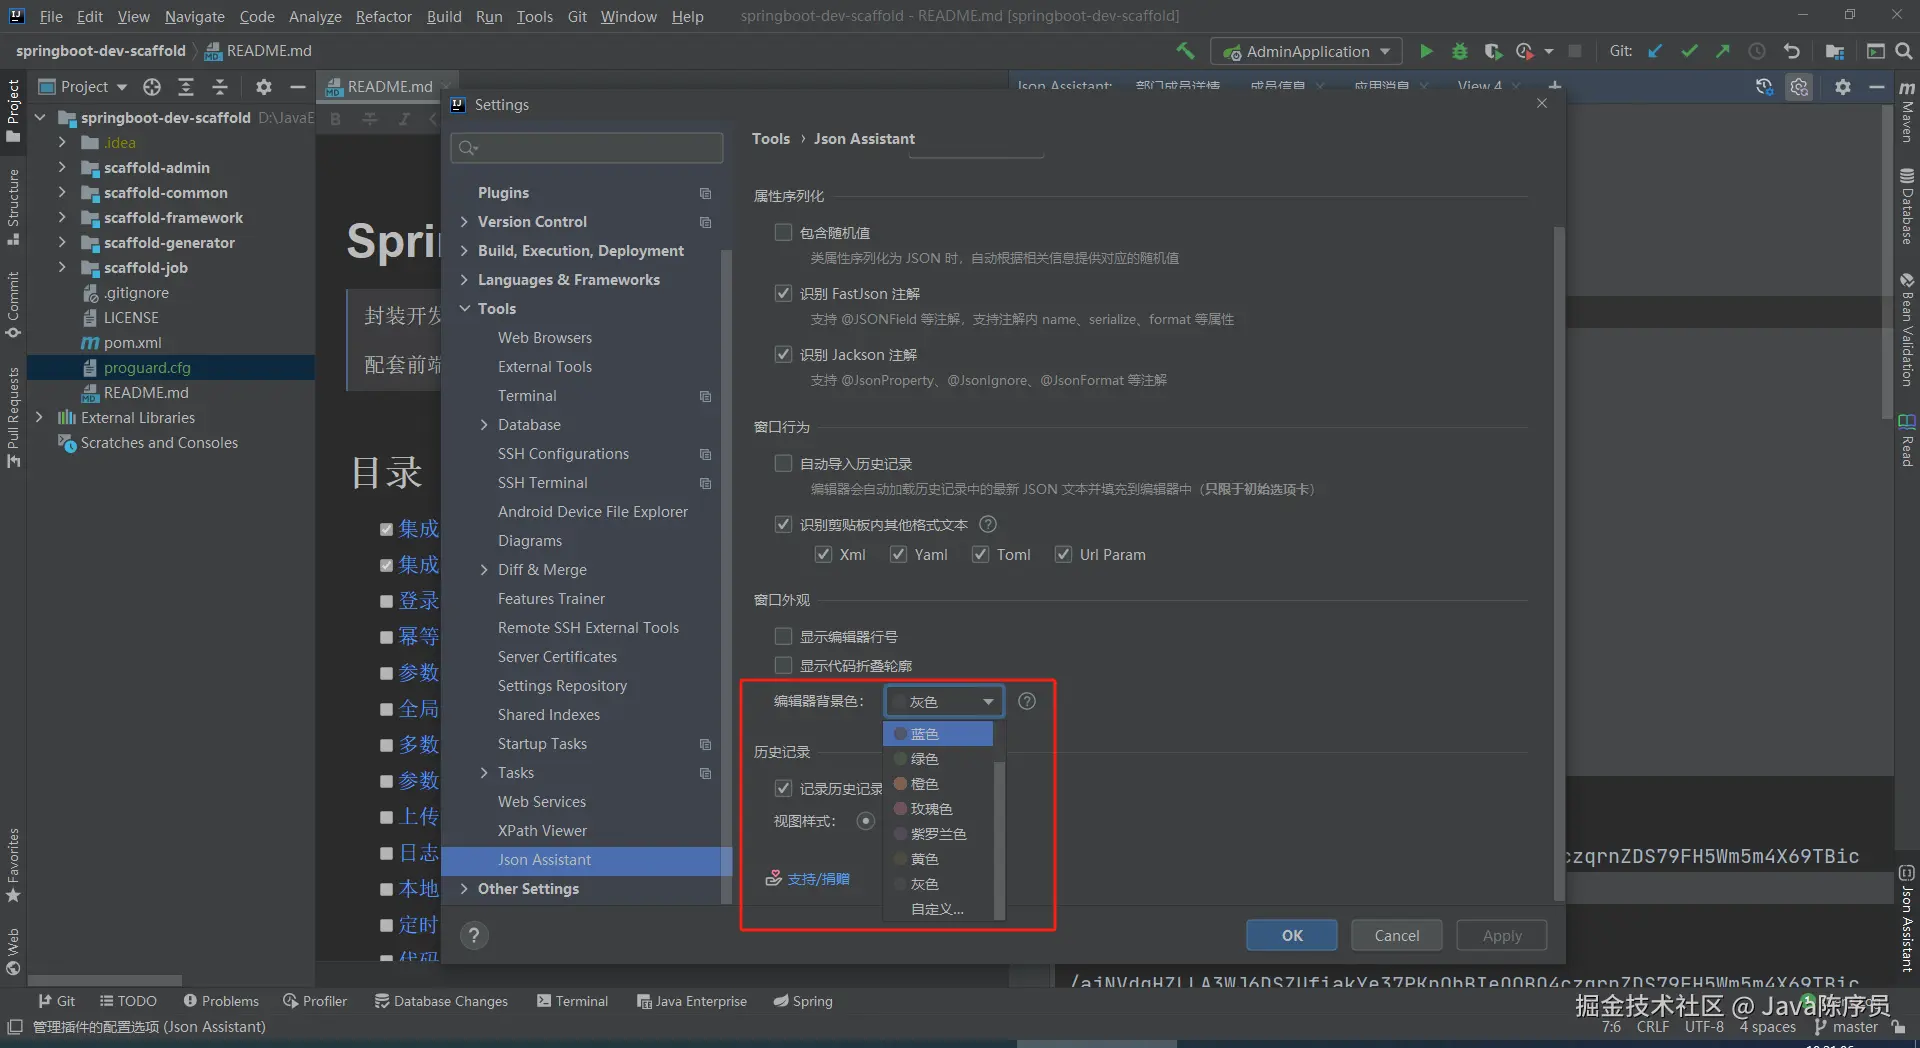Viewport: 1920px width, 1048px height.
Task: Confirm settings with OK button
Action: pyautogui.click(x=1292, y=935)
